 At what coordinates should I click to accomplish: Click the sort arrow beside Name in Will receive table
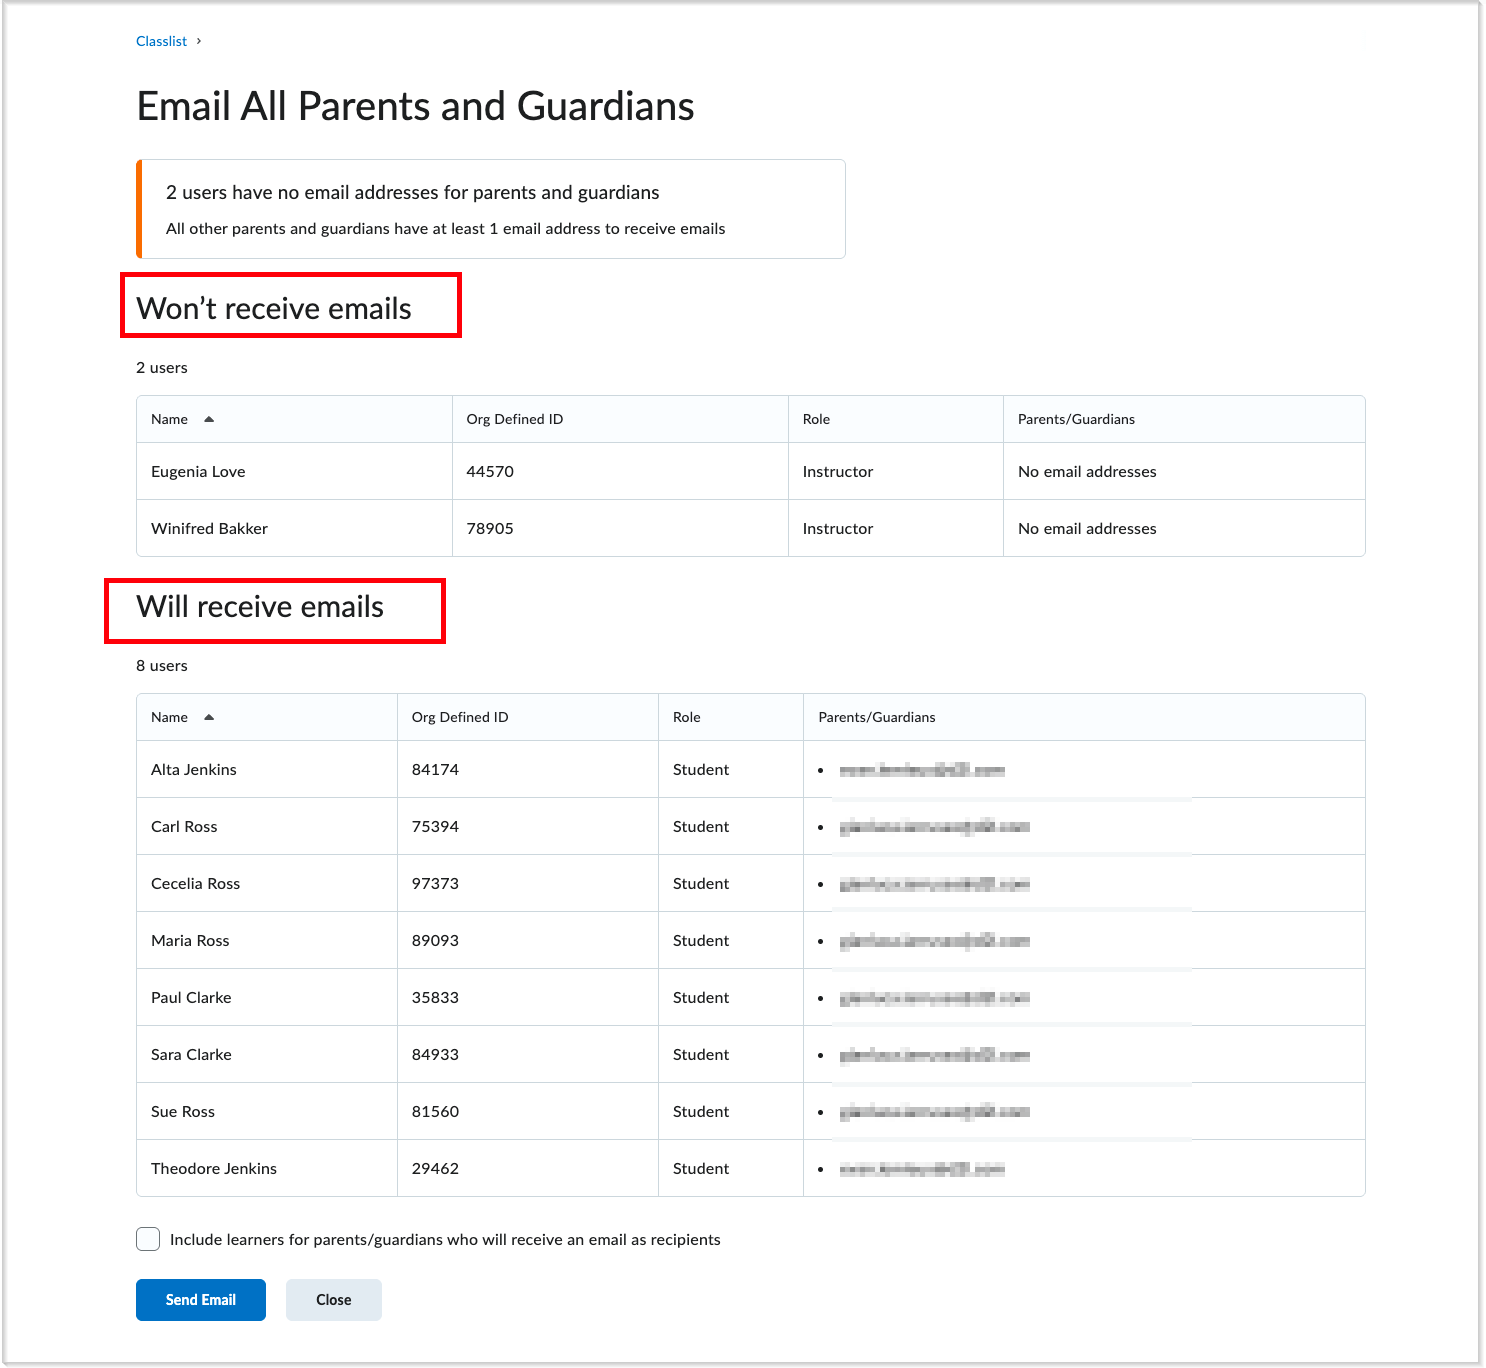pos(210,717)
